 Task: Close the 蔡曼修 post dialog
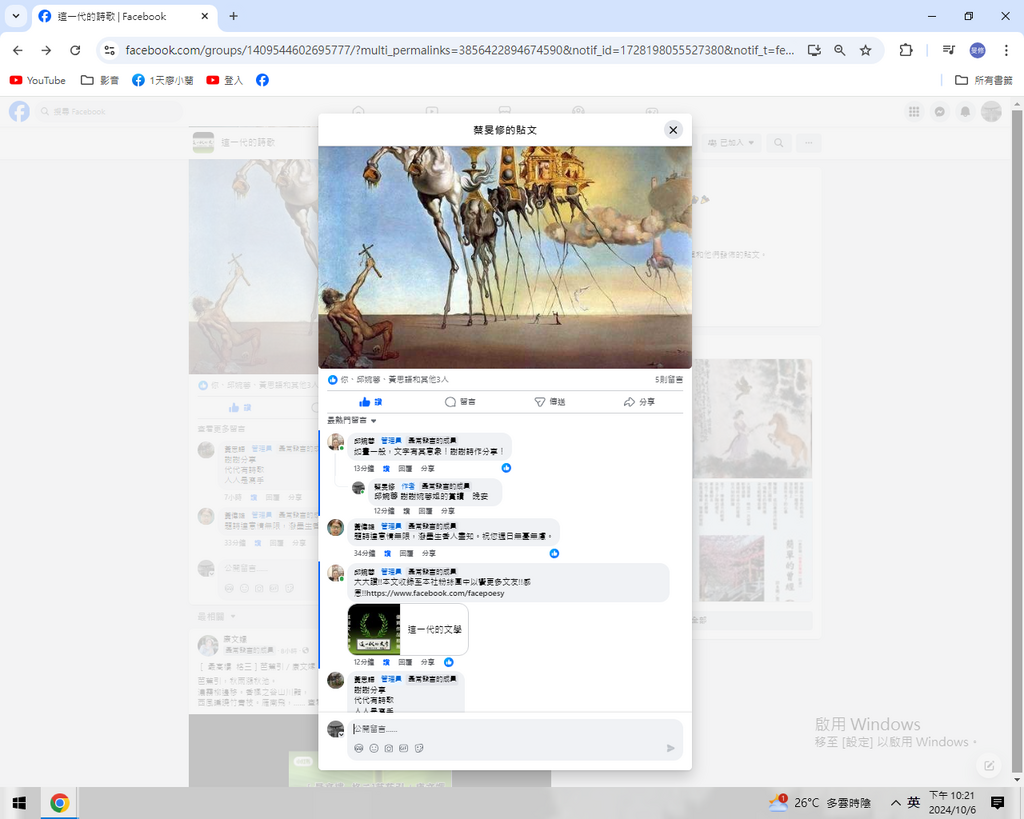[673, 130]
